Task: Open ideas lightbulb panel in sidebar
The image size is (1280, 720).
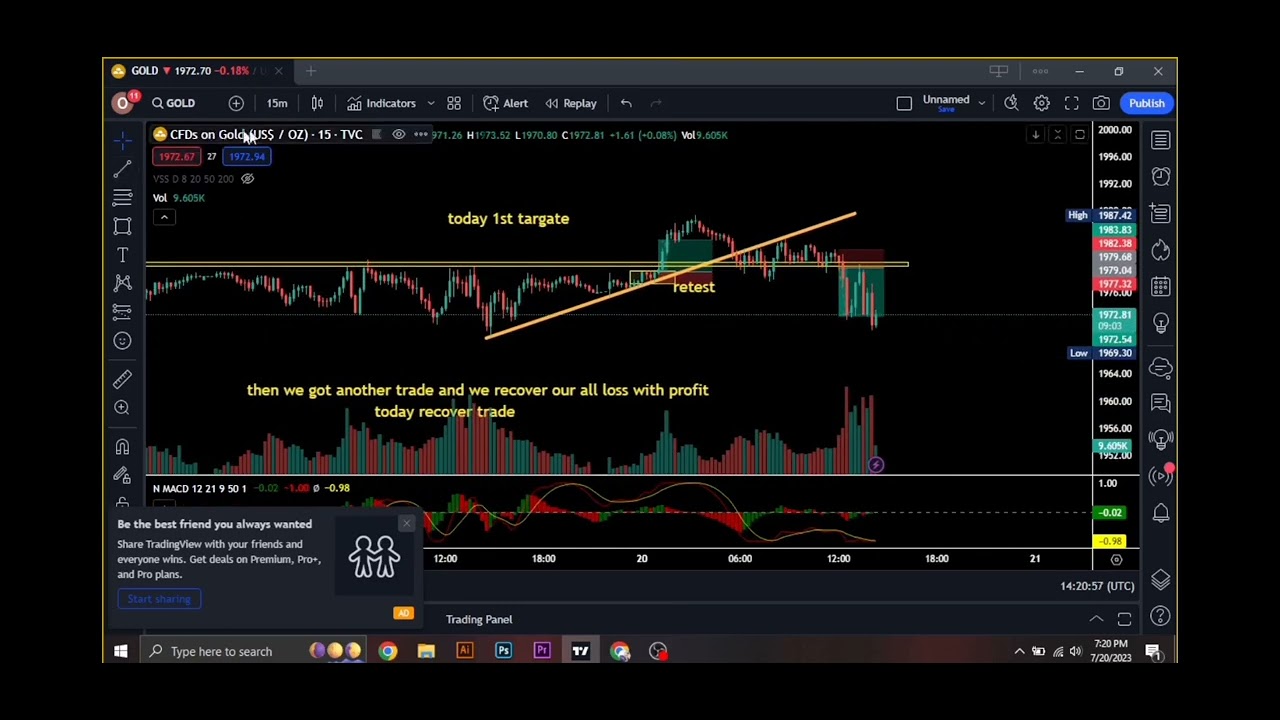Action: point(1161,323)
